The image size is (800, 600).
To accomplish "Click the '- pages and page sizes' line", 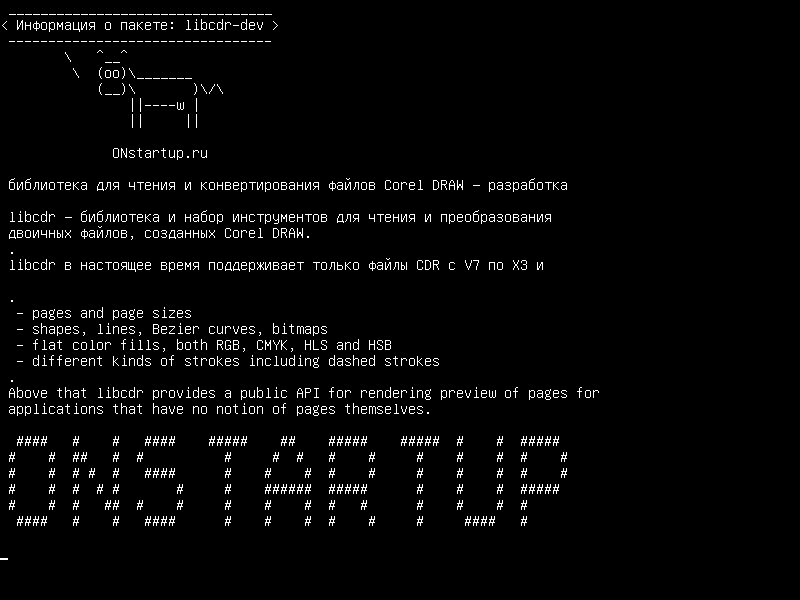I will pos(104,313).
